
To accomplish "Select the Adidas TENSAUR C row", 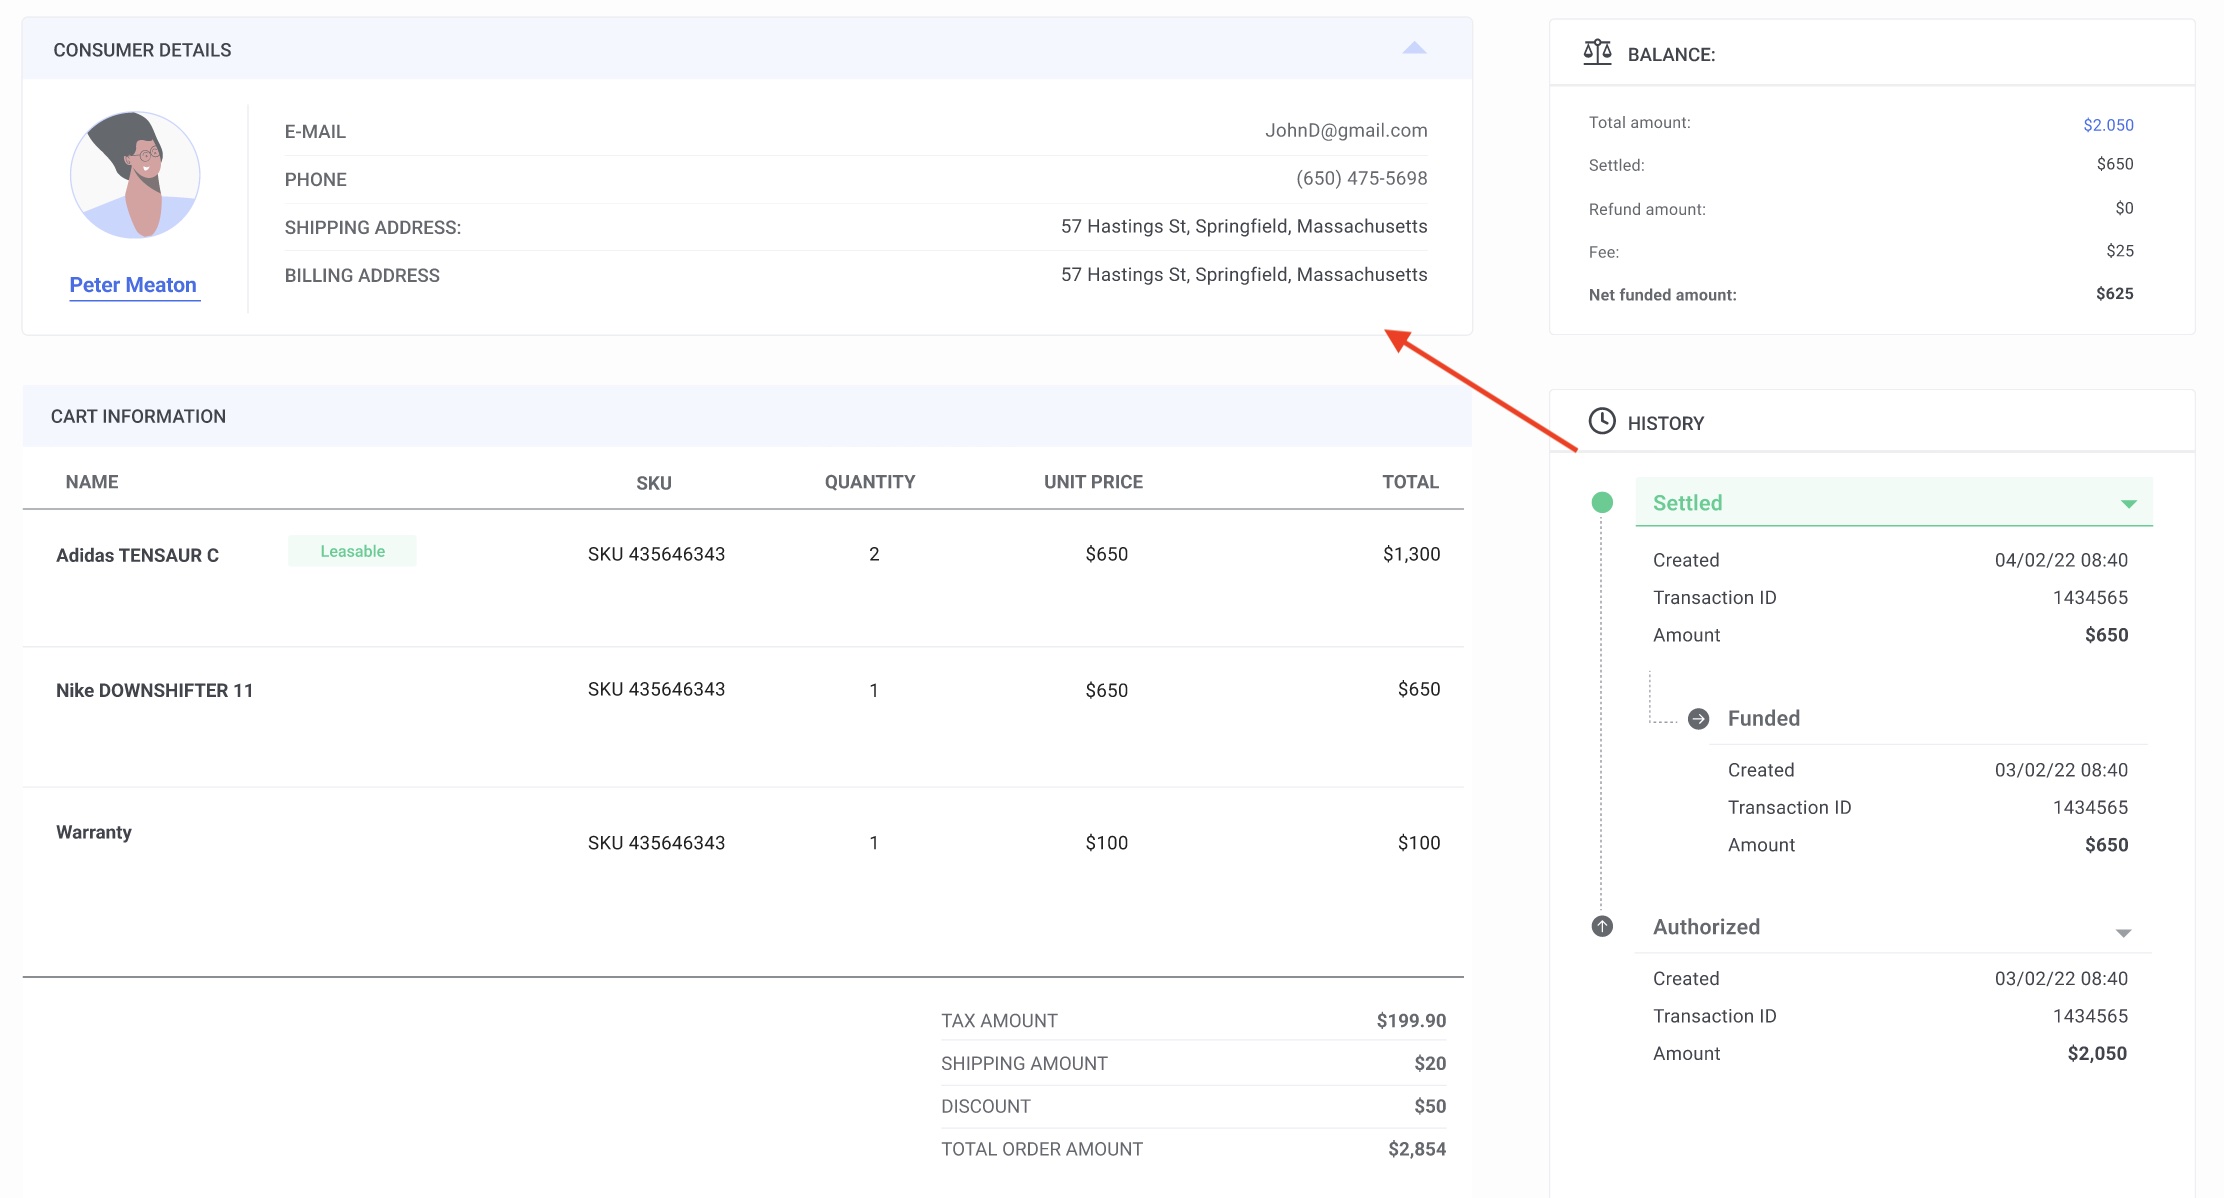I will pyautogui.click(x=137, y=555).
